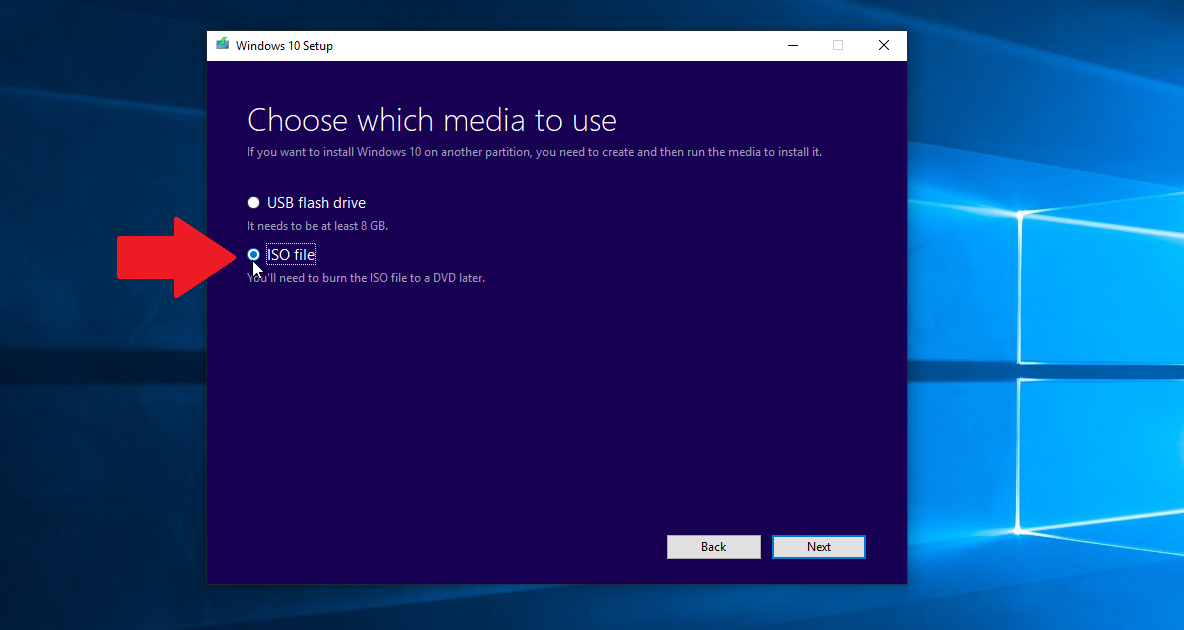This screenshot has width=1184, height=630.
Task: Click the 'Choose which media to use' heading
Action: click(432, 120)
